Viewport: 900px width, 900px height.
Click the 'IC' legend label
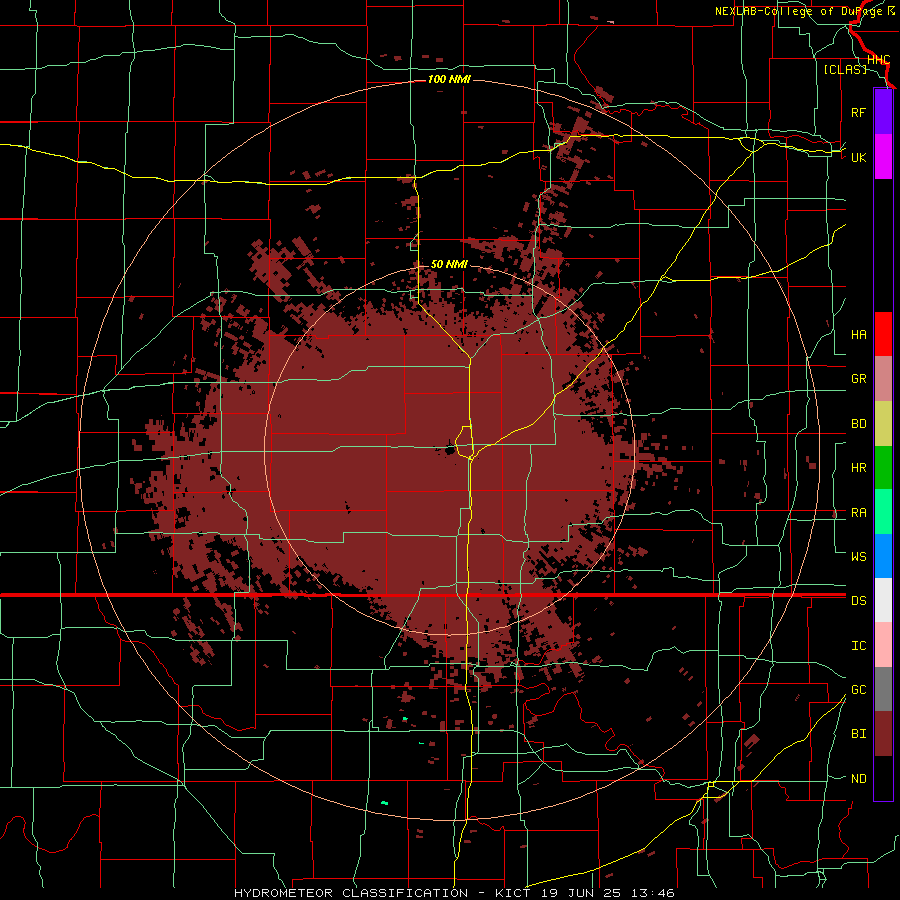[x=858, y=646]
